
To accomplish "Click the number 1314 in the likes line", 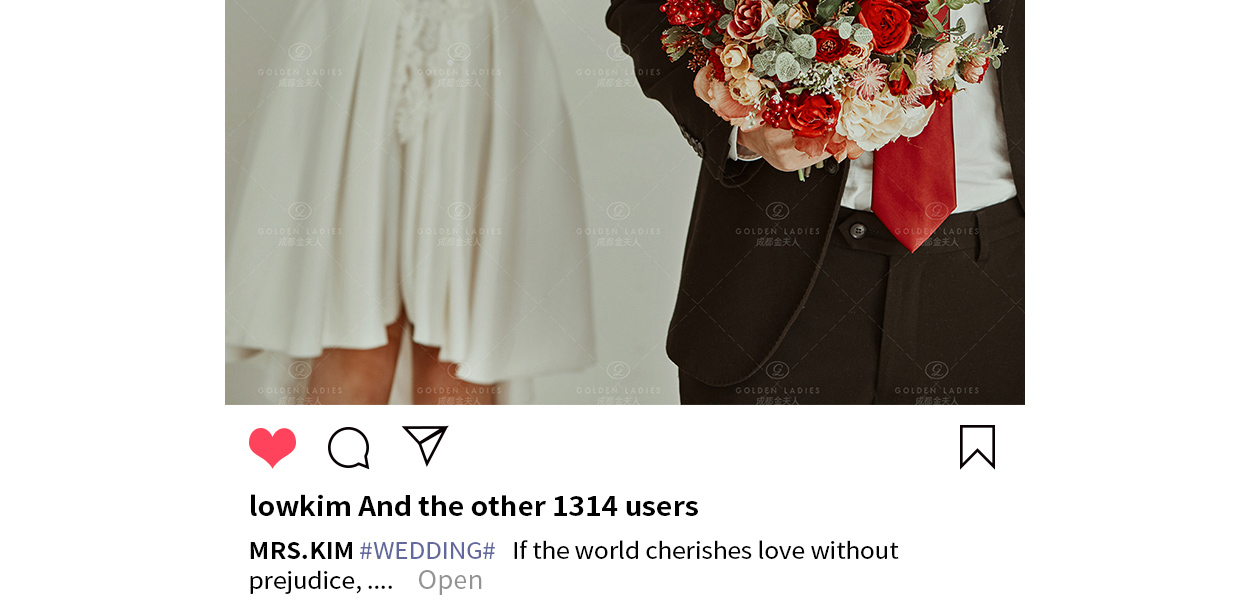I will pos(585,506).
